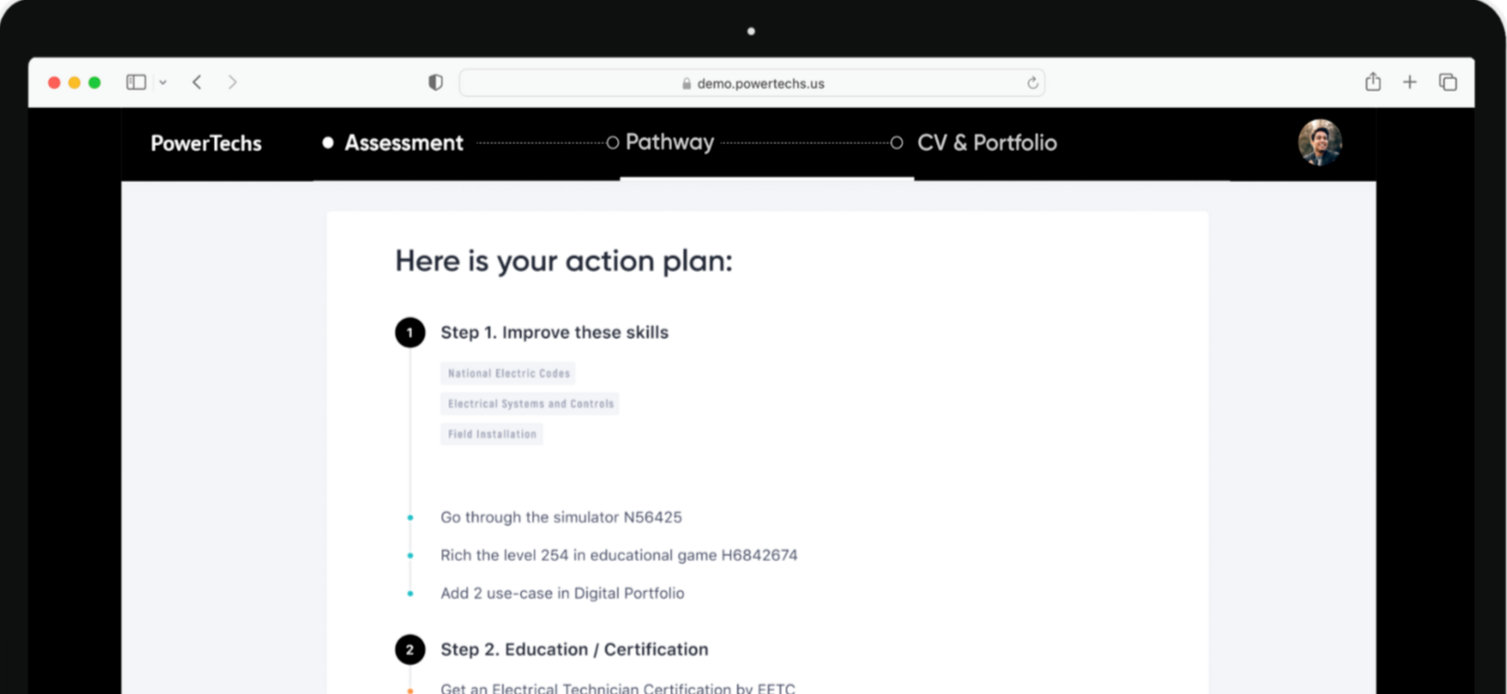Show all tabs using the tab overview icon
1507x694 pixels.
click(x=1447, y=82)
